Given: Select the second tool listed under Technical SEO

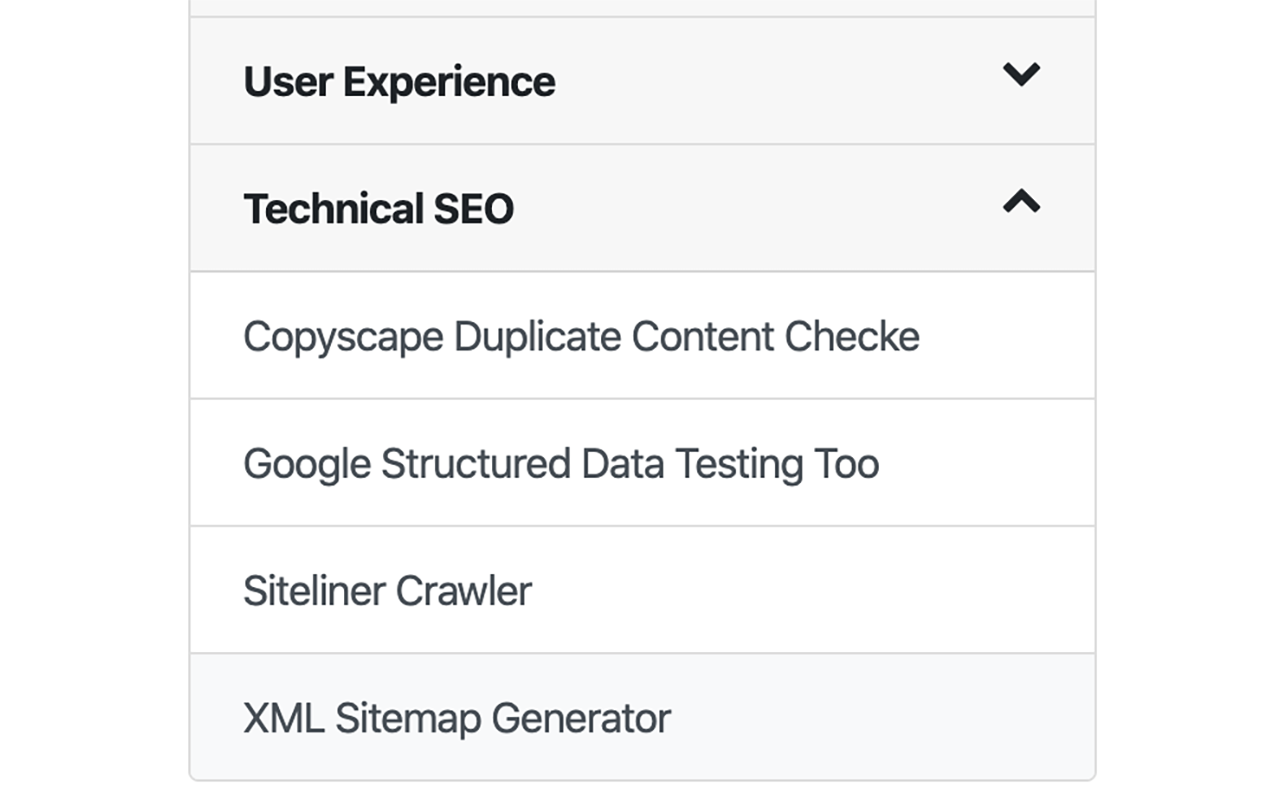Looking at the screenshot, I should click(560, 463).
